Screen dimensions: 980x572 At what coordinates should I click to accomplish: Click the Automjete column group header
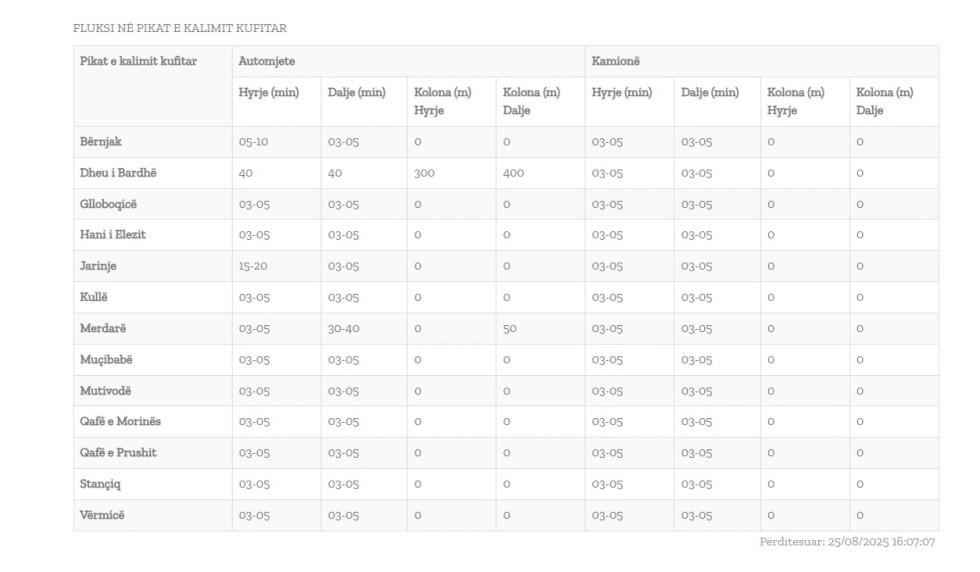266,62
